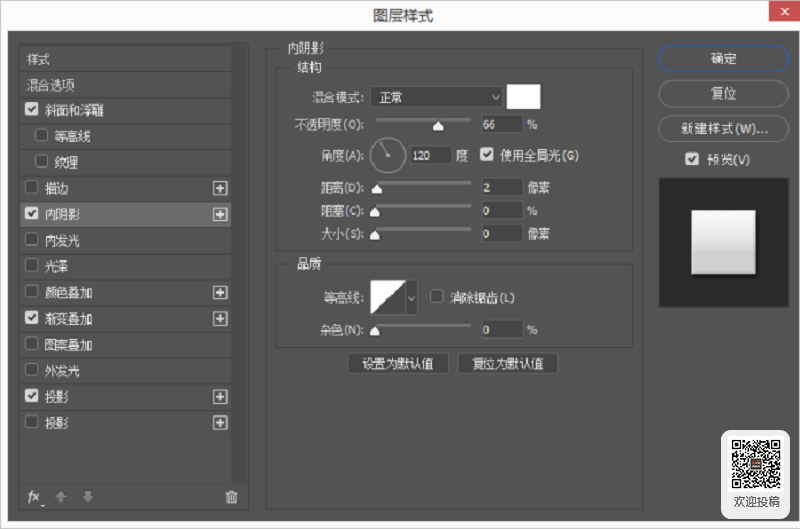Enable 消除锯齿(L) checkbox
Viewport: 800px width, 529px height.
[x=437, y=296]
